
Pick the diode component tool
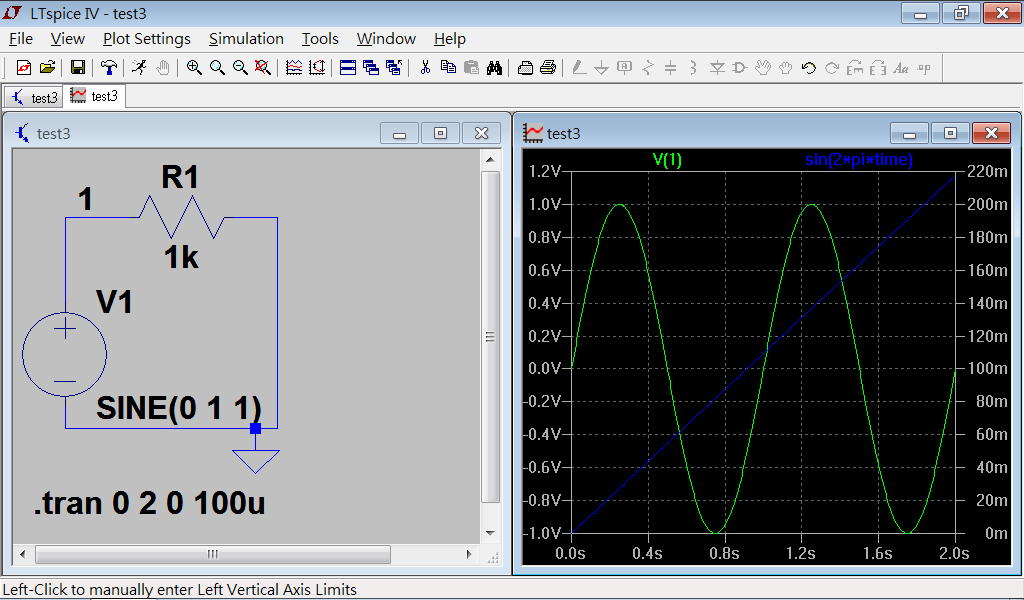click(717, 67)
